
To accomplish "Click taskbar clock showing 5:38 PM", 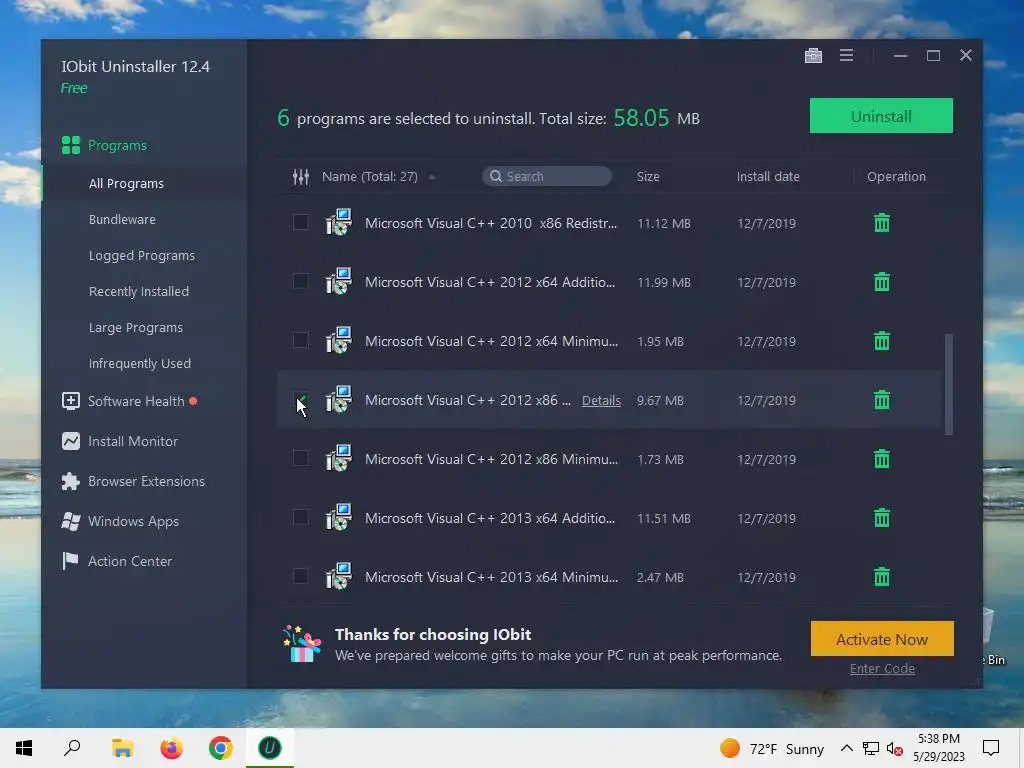I will tap(938, 748).
